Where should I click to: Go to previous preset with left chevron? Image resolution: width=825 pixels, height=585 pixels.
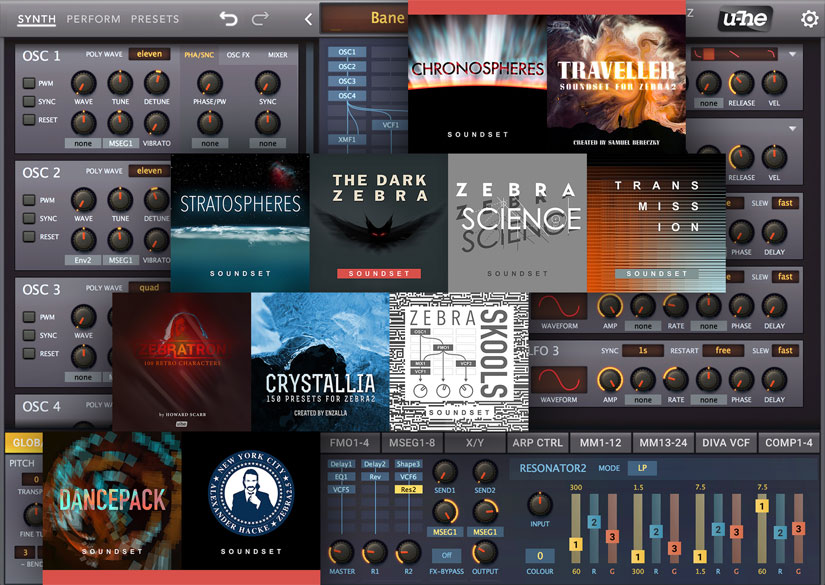308,19
